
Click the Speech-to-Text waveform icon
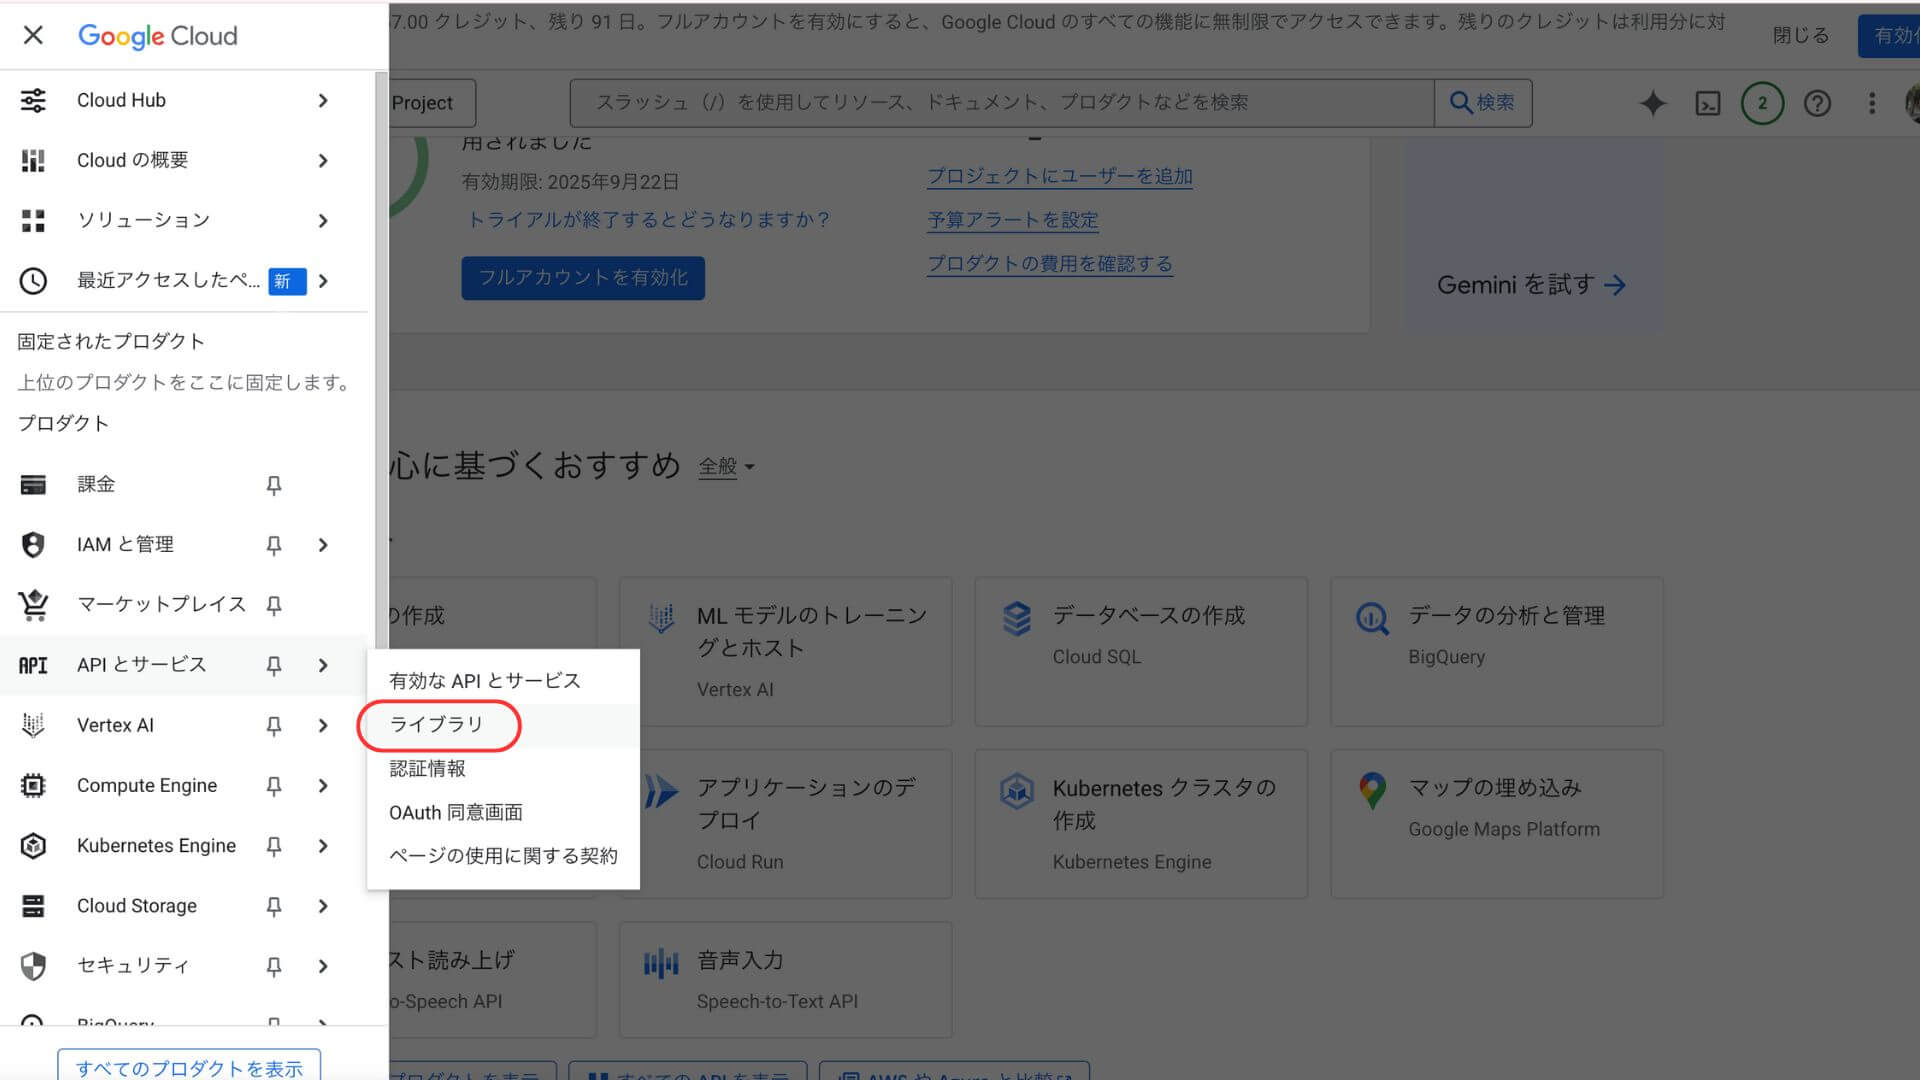click(661, 963)
